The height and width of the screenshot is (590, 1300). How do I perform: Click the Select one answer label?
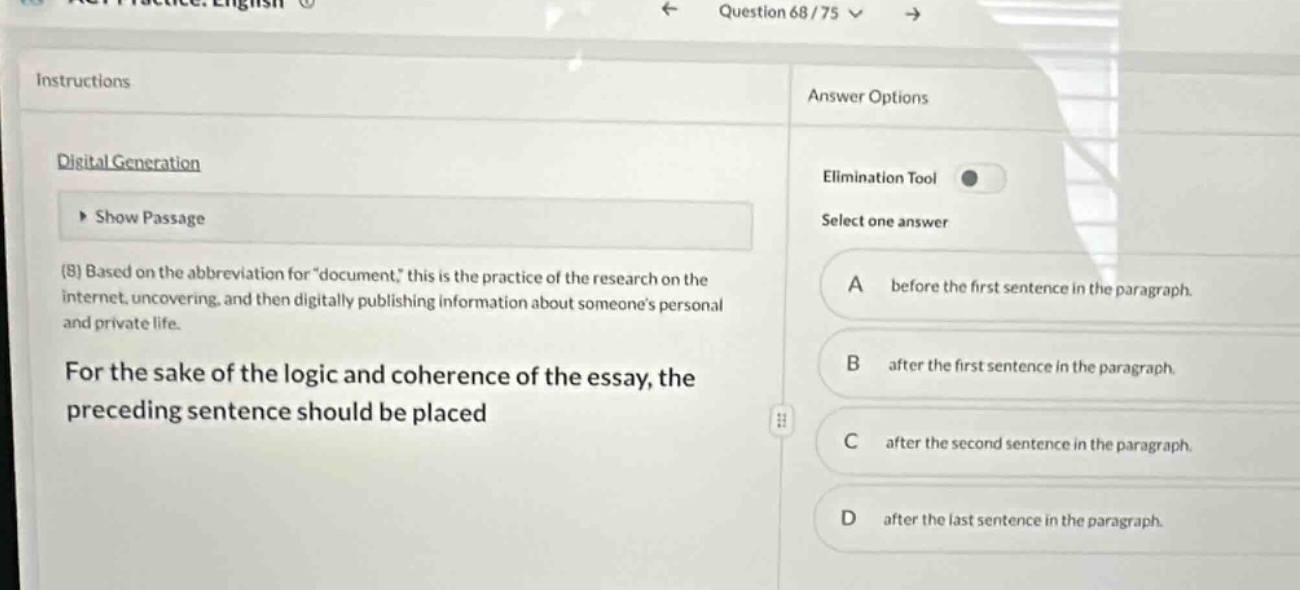(x=884, y=221)
